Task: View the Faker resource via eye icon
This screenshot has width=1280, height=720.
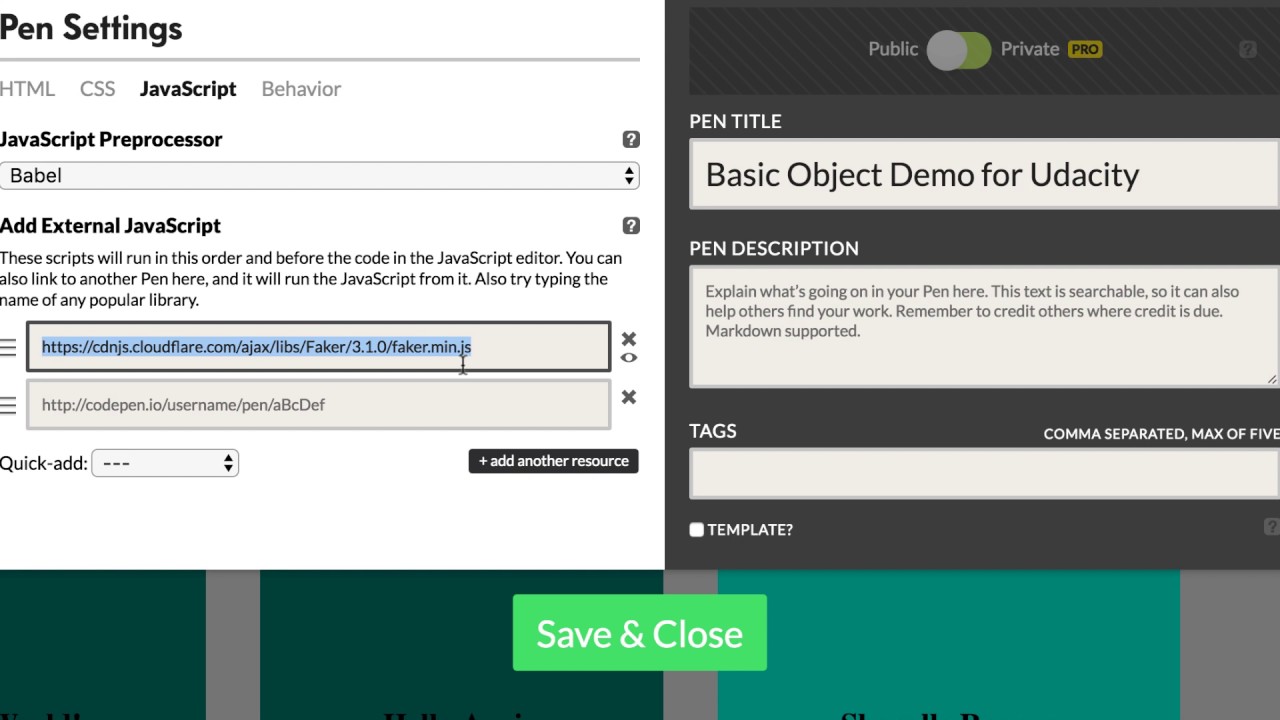Action: pos(629,358)
